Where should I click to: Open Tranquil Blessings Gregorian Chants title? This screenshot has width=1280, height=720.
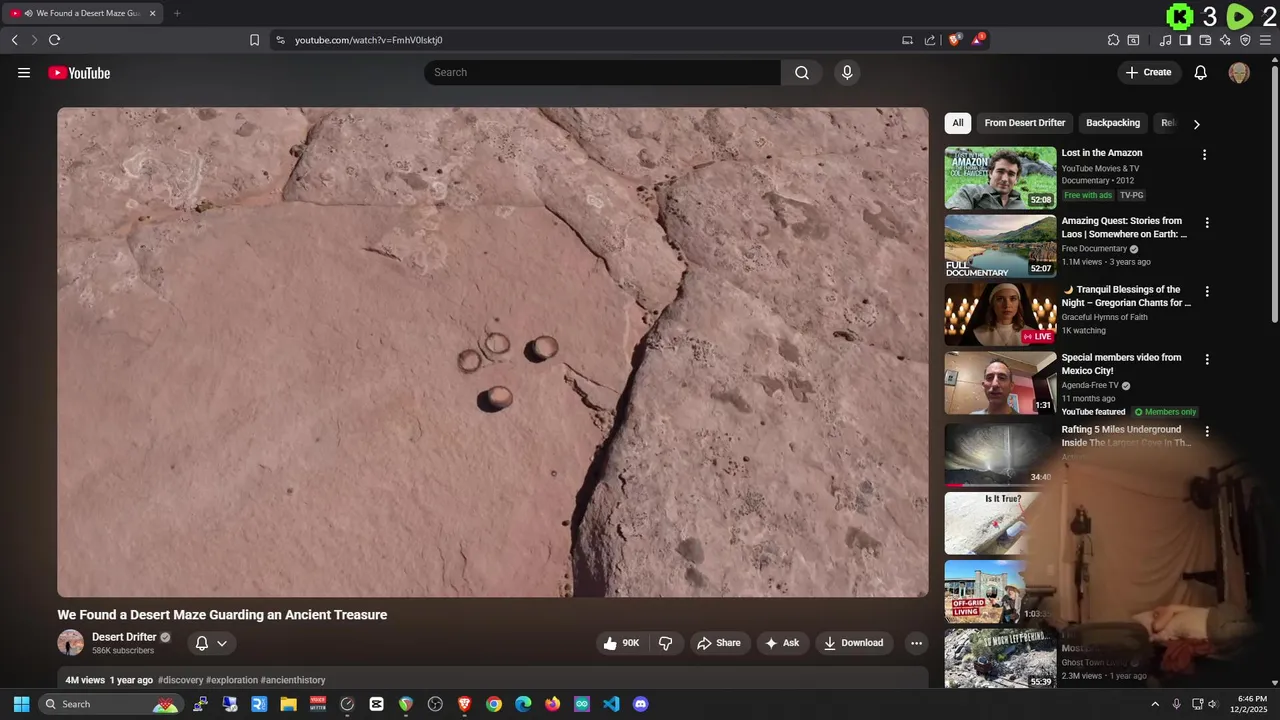point(1127,296)
